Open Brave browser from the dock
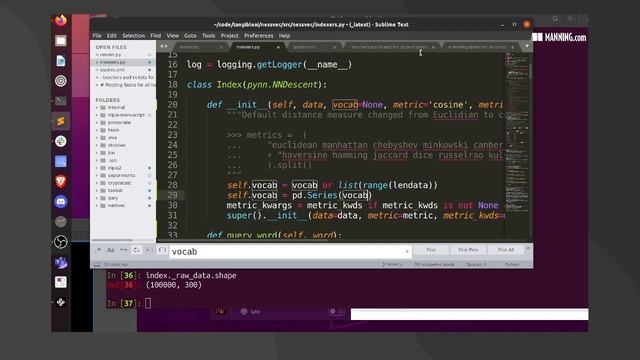Image resolution: width=640 pixels, height=360 pixels. pyautogui.click(x=61, y=181)
